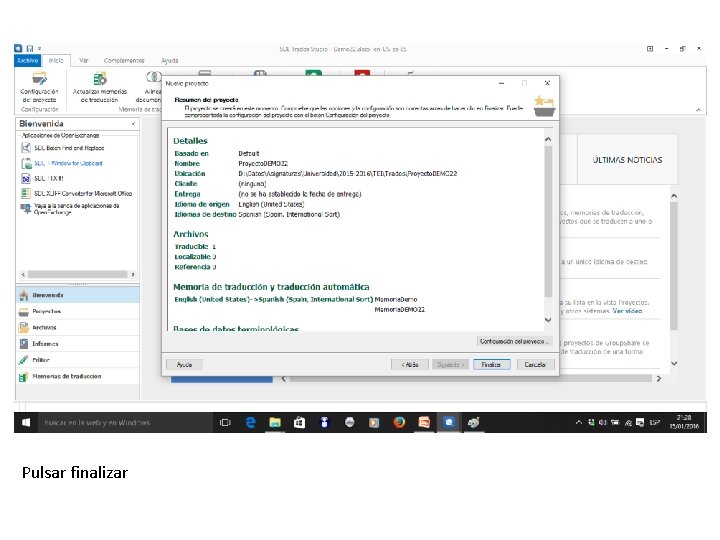Click the Cancelar button in the dialog
This screenshot has height=540, width=720.
(535, 365)
